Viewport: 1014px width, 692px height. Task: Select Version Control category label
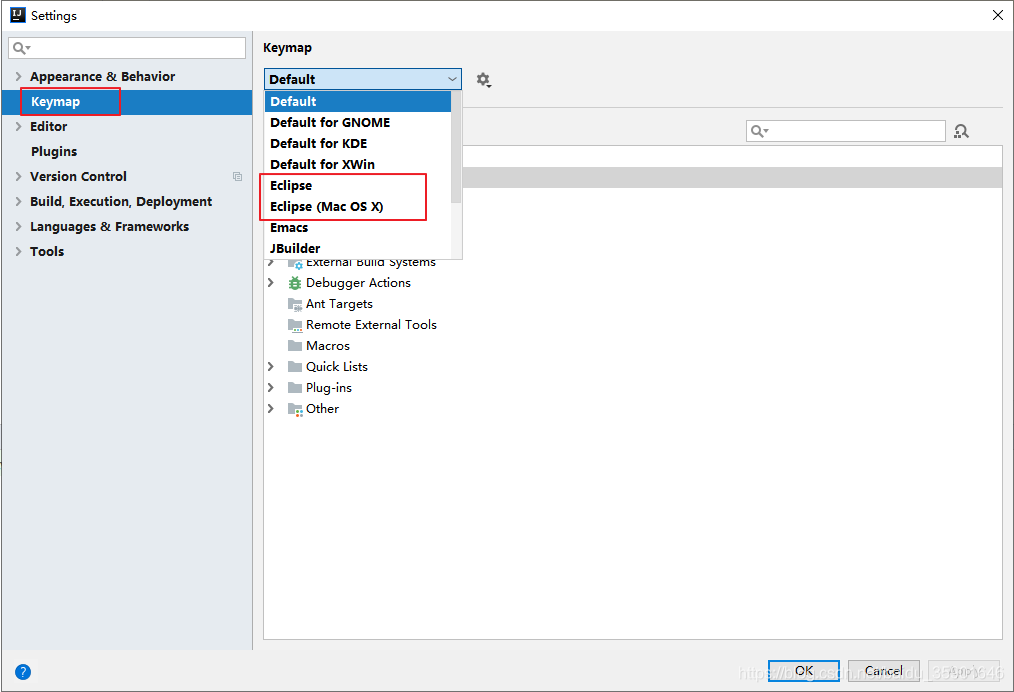[x=78, y=177]
